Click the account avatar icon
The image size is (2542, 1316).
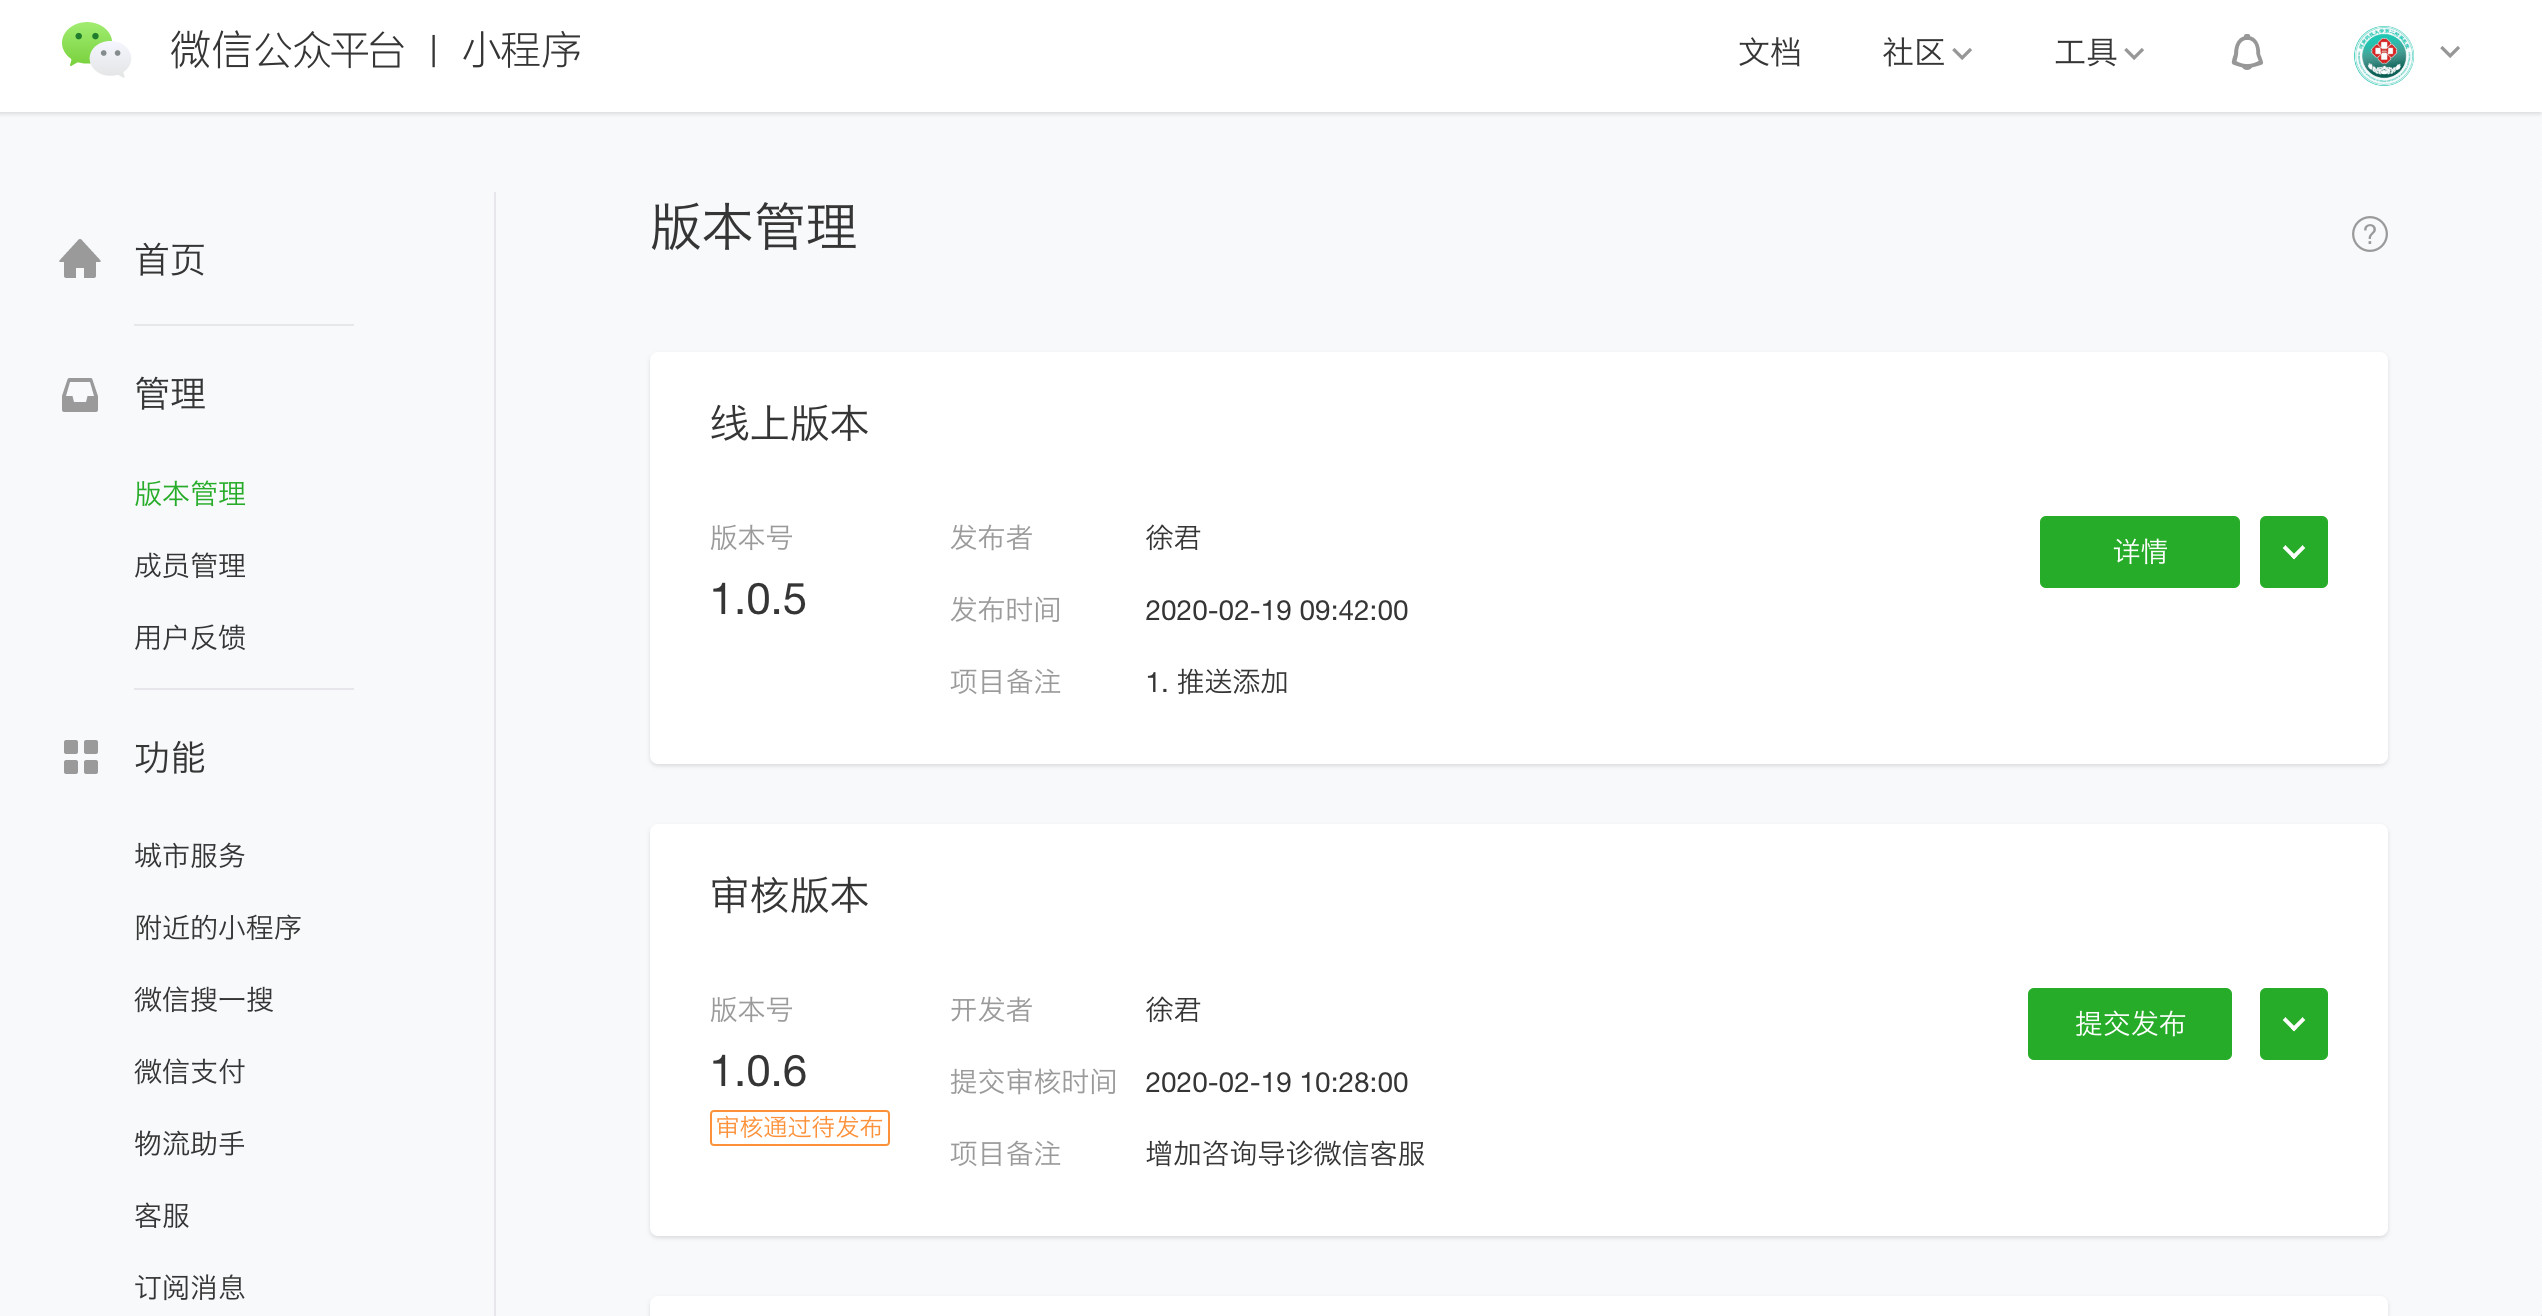click(2383, 54)
